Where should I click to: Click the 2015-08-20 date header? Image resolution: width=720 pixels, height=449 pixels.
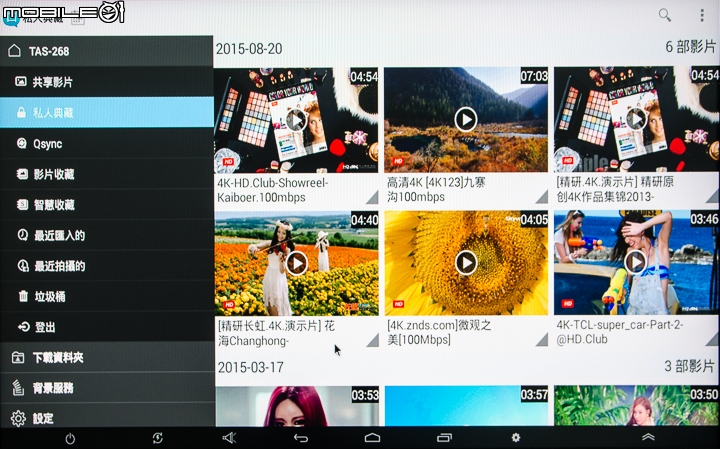249,49
